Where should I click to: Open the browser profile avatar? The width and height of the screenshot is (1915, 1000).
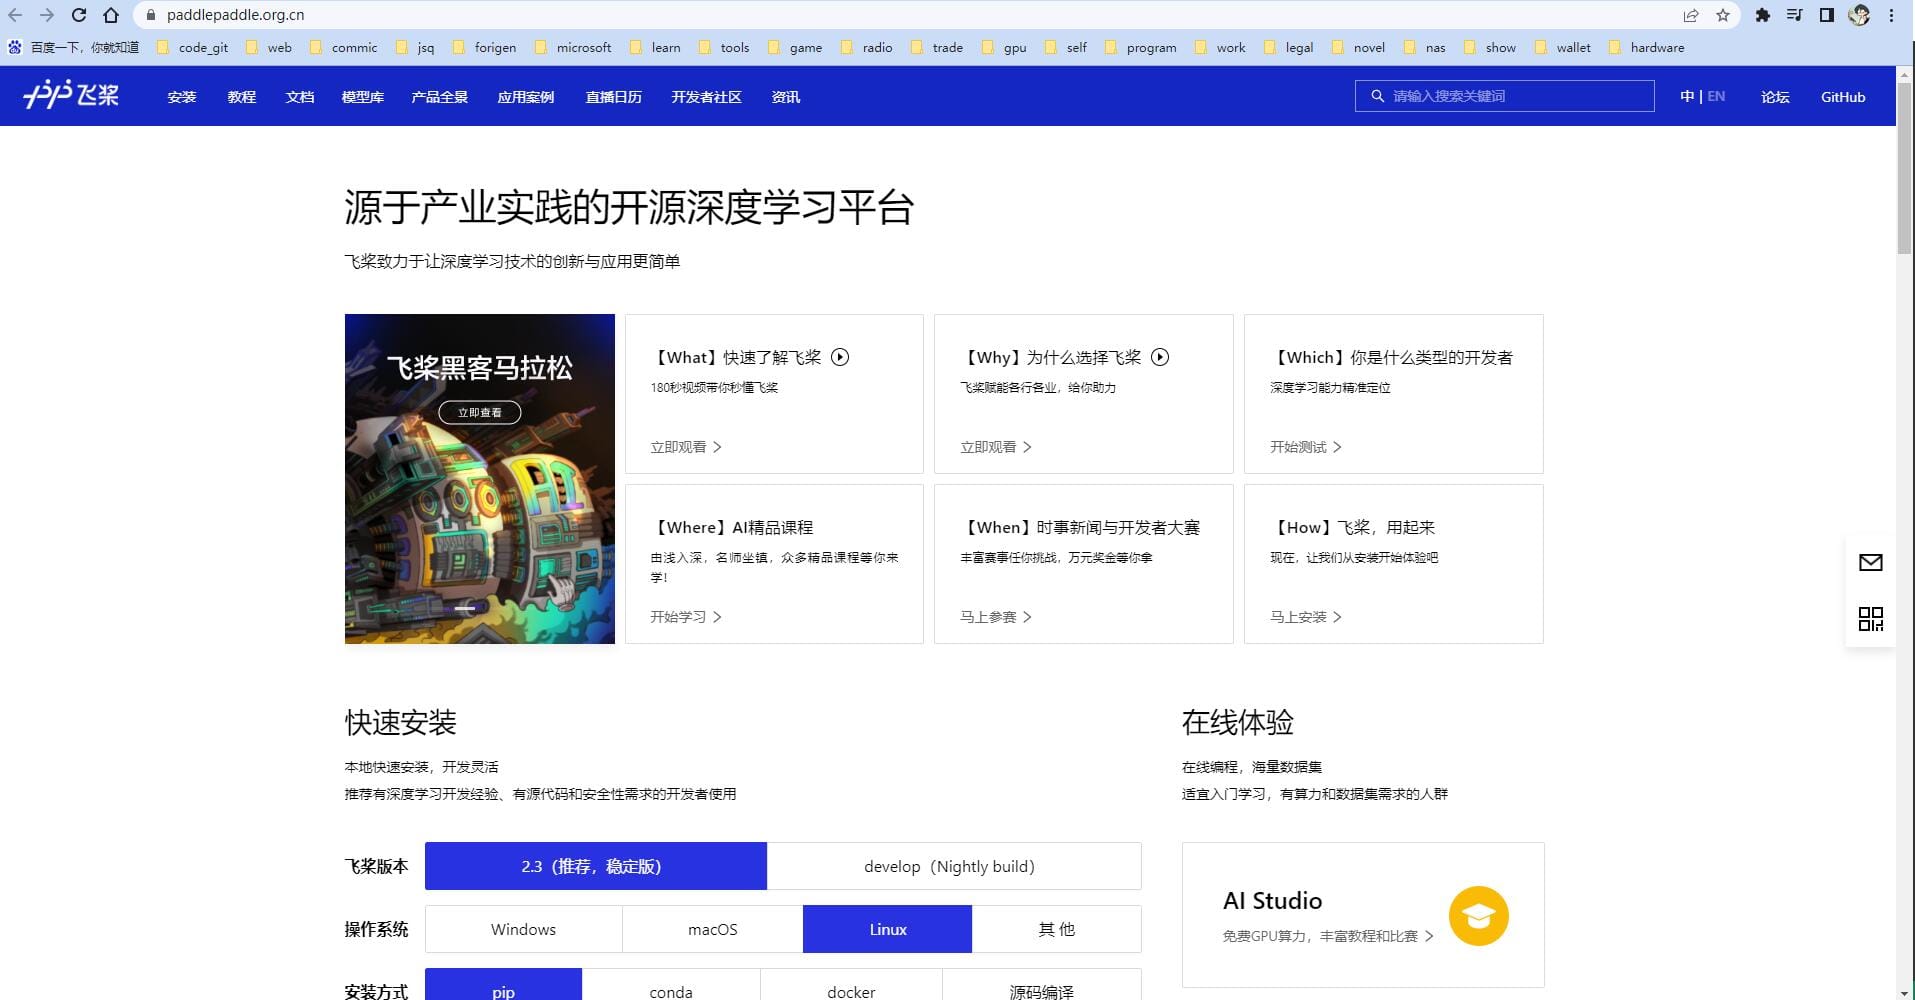coord(1859,15)
